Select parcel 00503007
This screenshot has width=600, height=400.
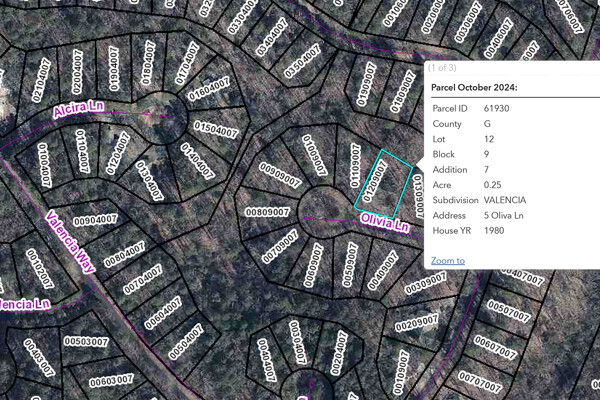point(86,342)
